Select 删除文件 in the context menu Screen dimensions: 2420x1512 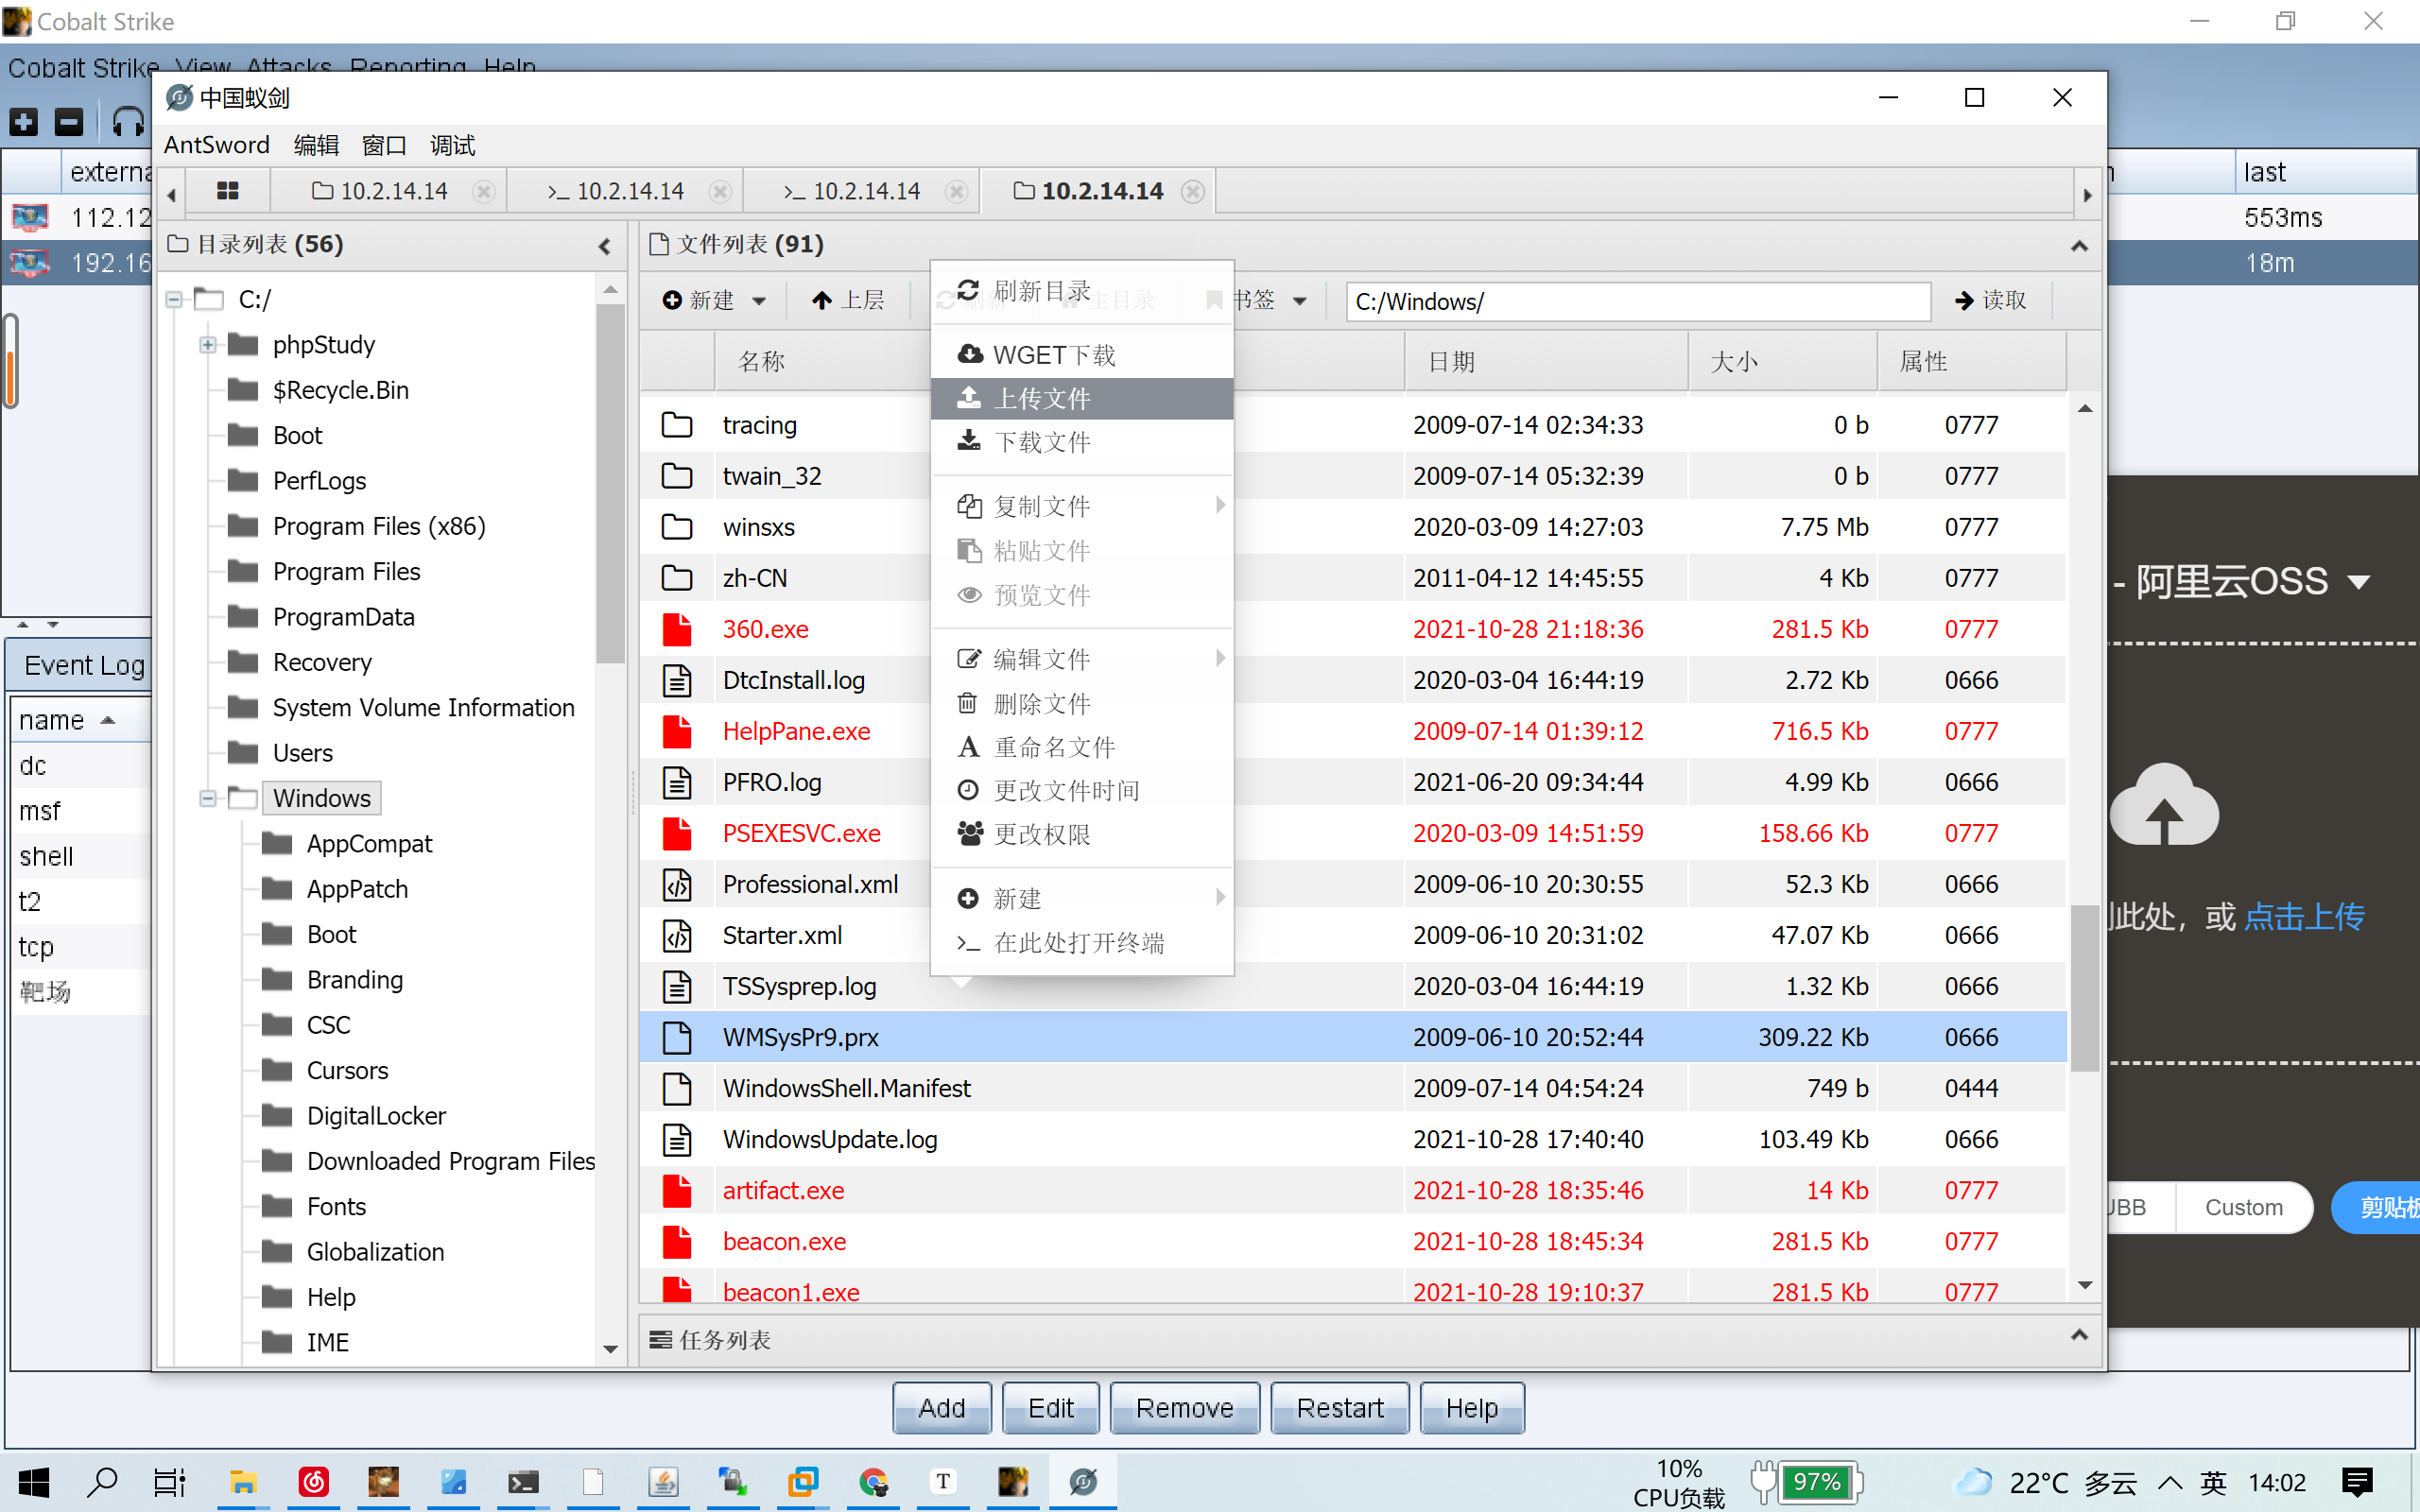coord(1082,703)
